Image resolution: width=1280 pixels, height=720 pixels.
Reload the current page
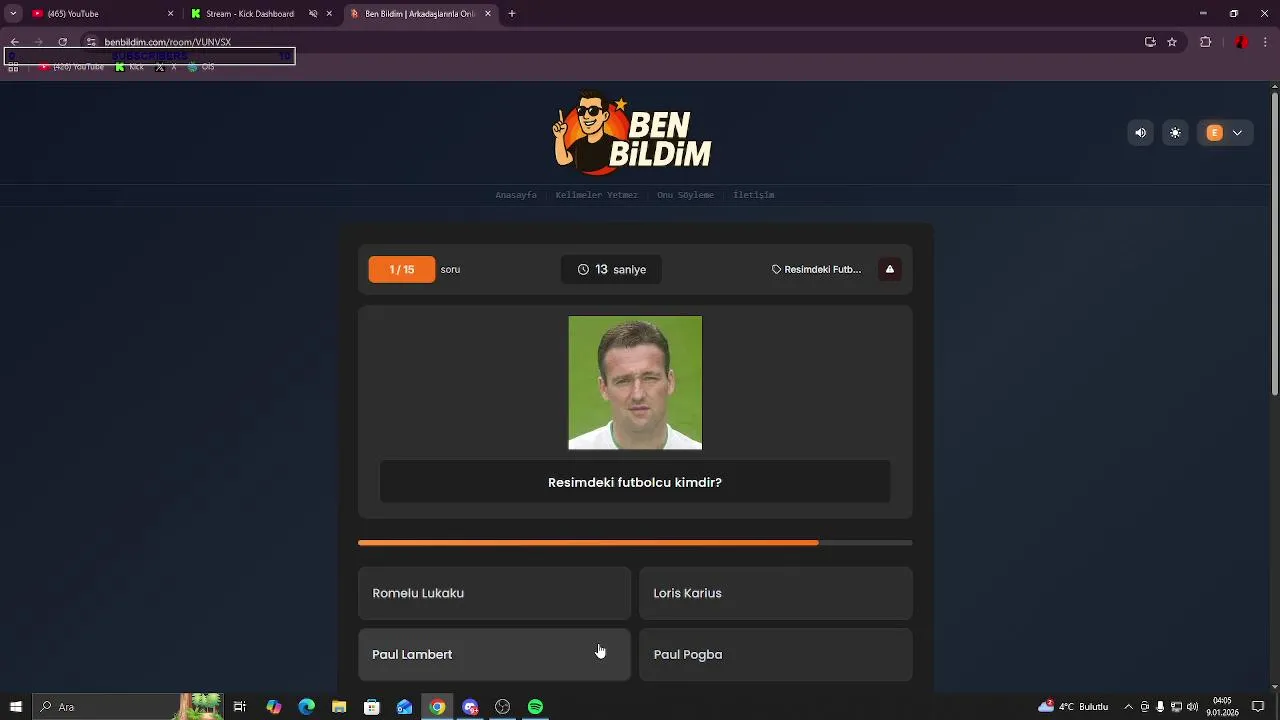coord(62,42)
